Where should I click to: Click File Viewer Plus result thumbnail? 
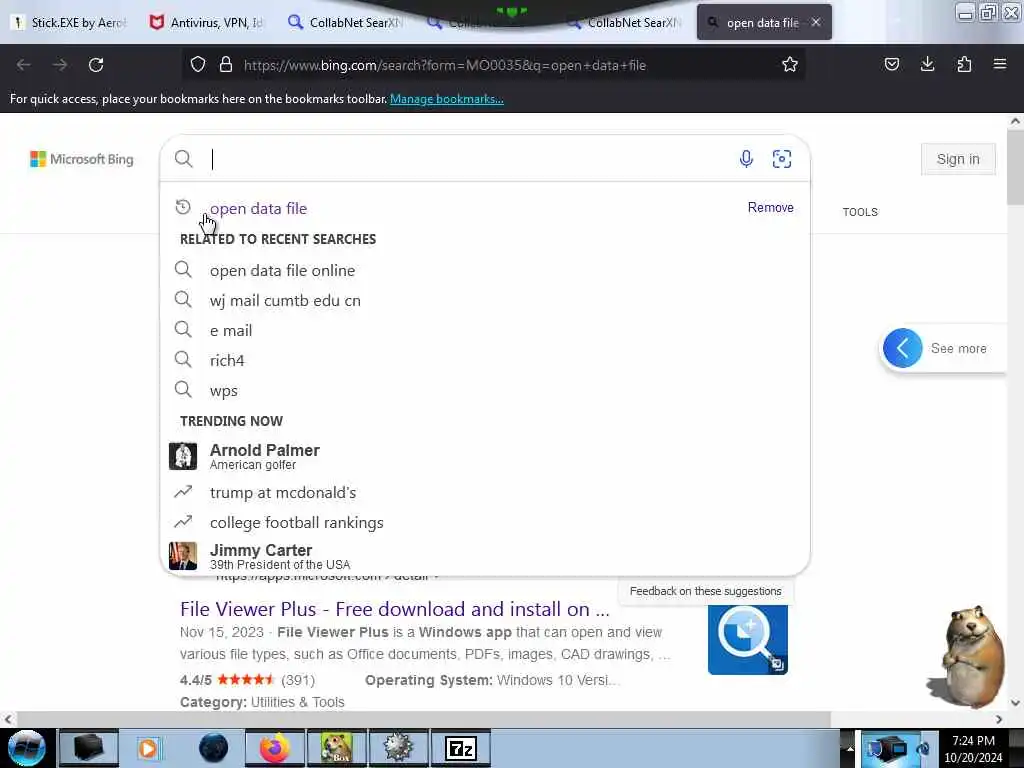pyautogui.click(x=748, y=639)
